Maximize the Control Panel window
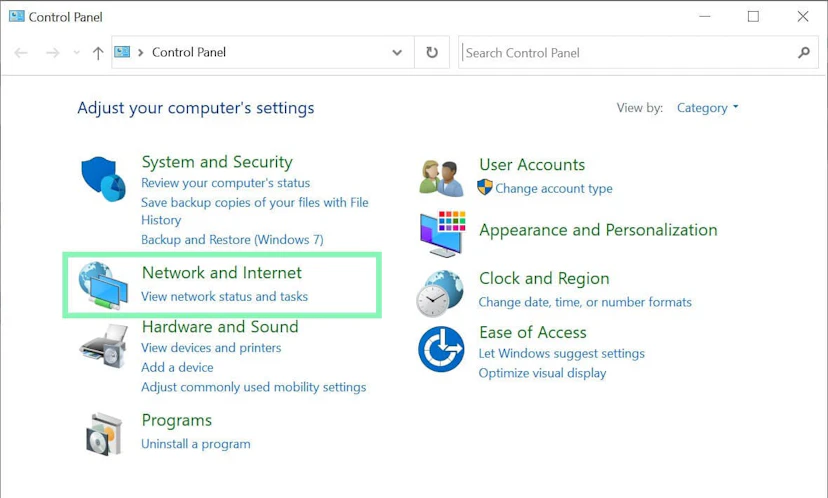This screenshot has height=498, width=828. coord(753,16)
